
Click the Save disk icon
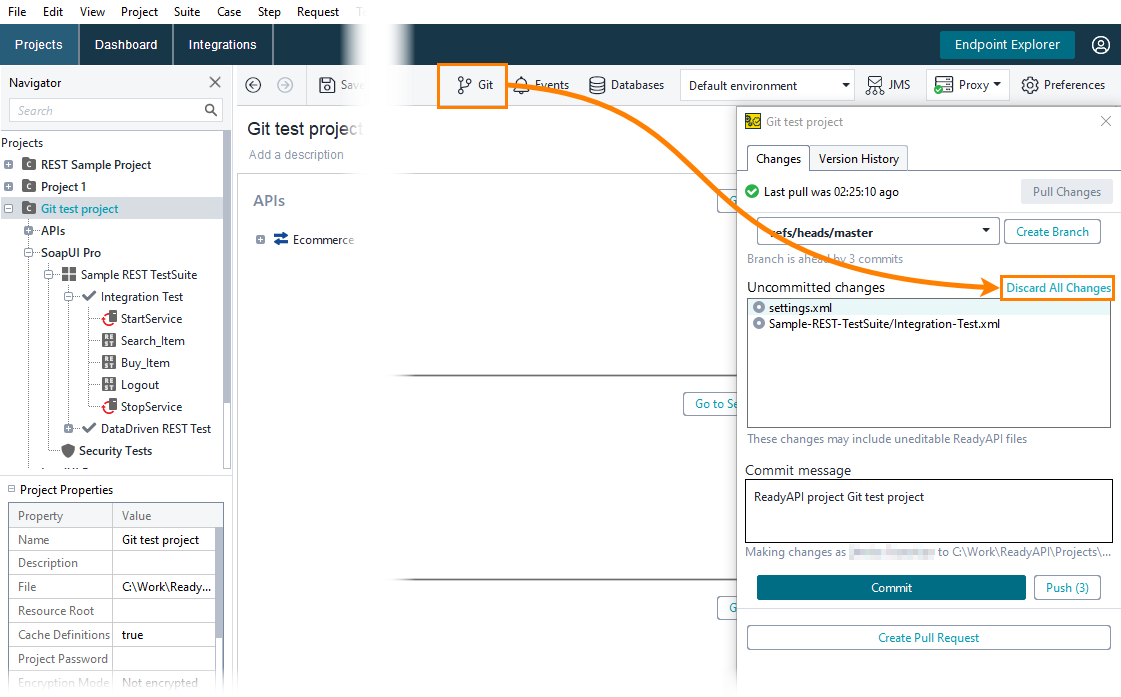tap(327, 85)
